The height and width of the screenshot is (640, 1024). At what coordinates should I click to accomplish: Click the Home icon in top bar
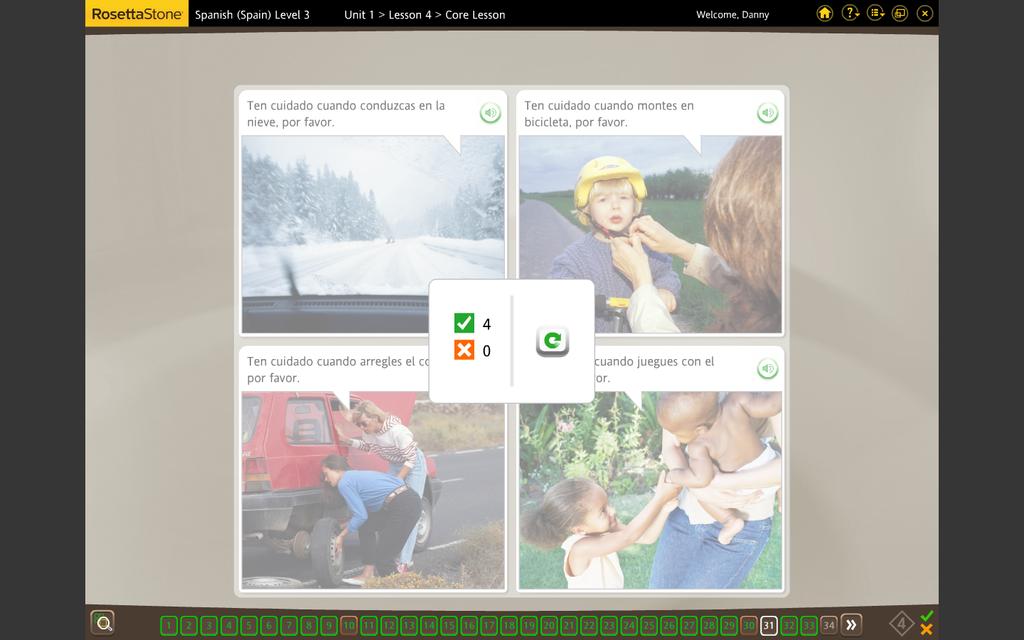[x=824, y=13]
